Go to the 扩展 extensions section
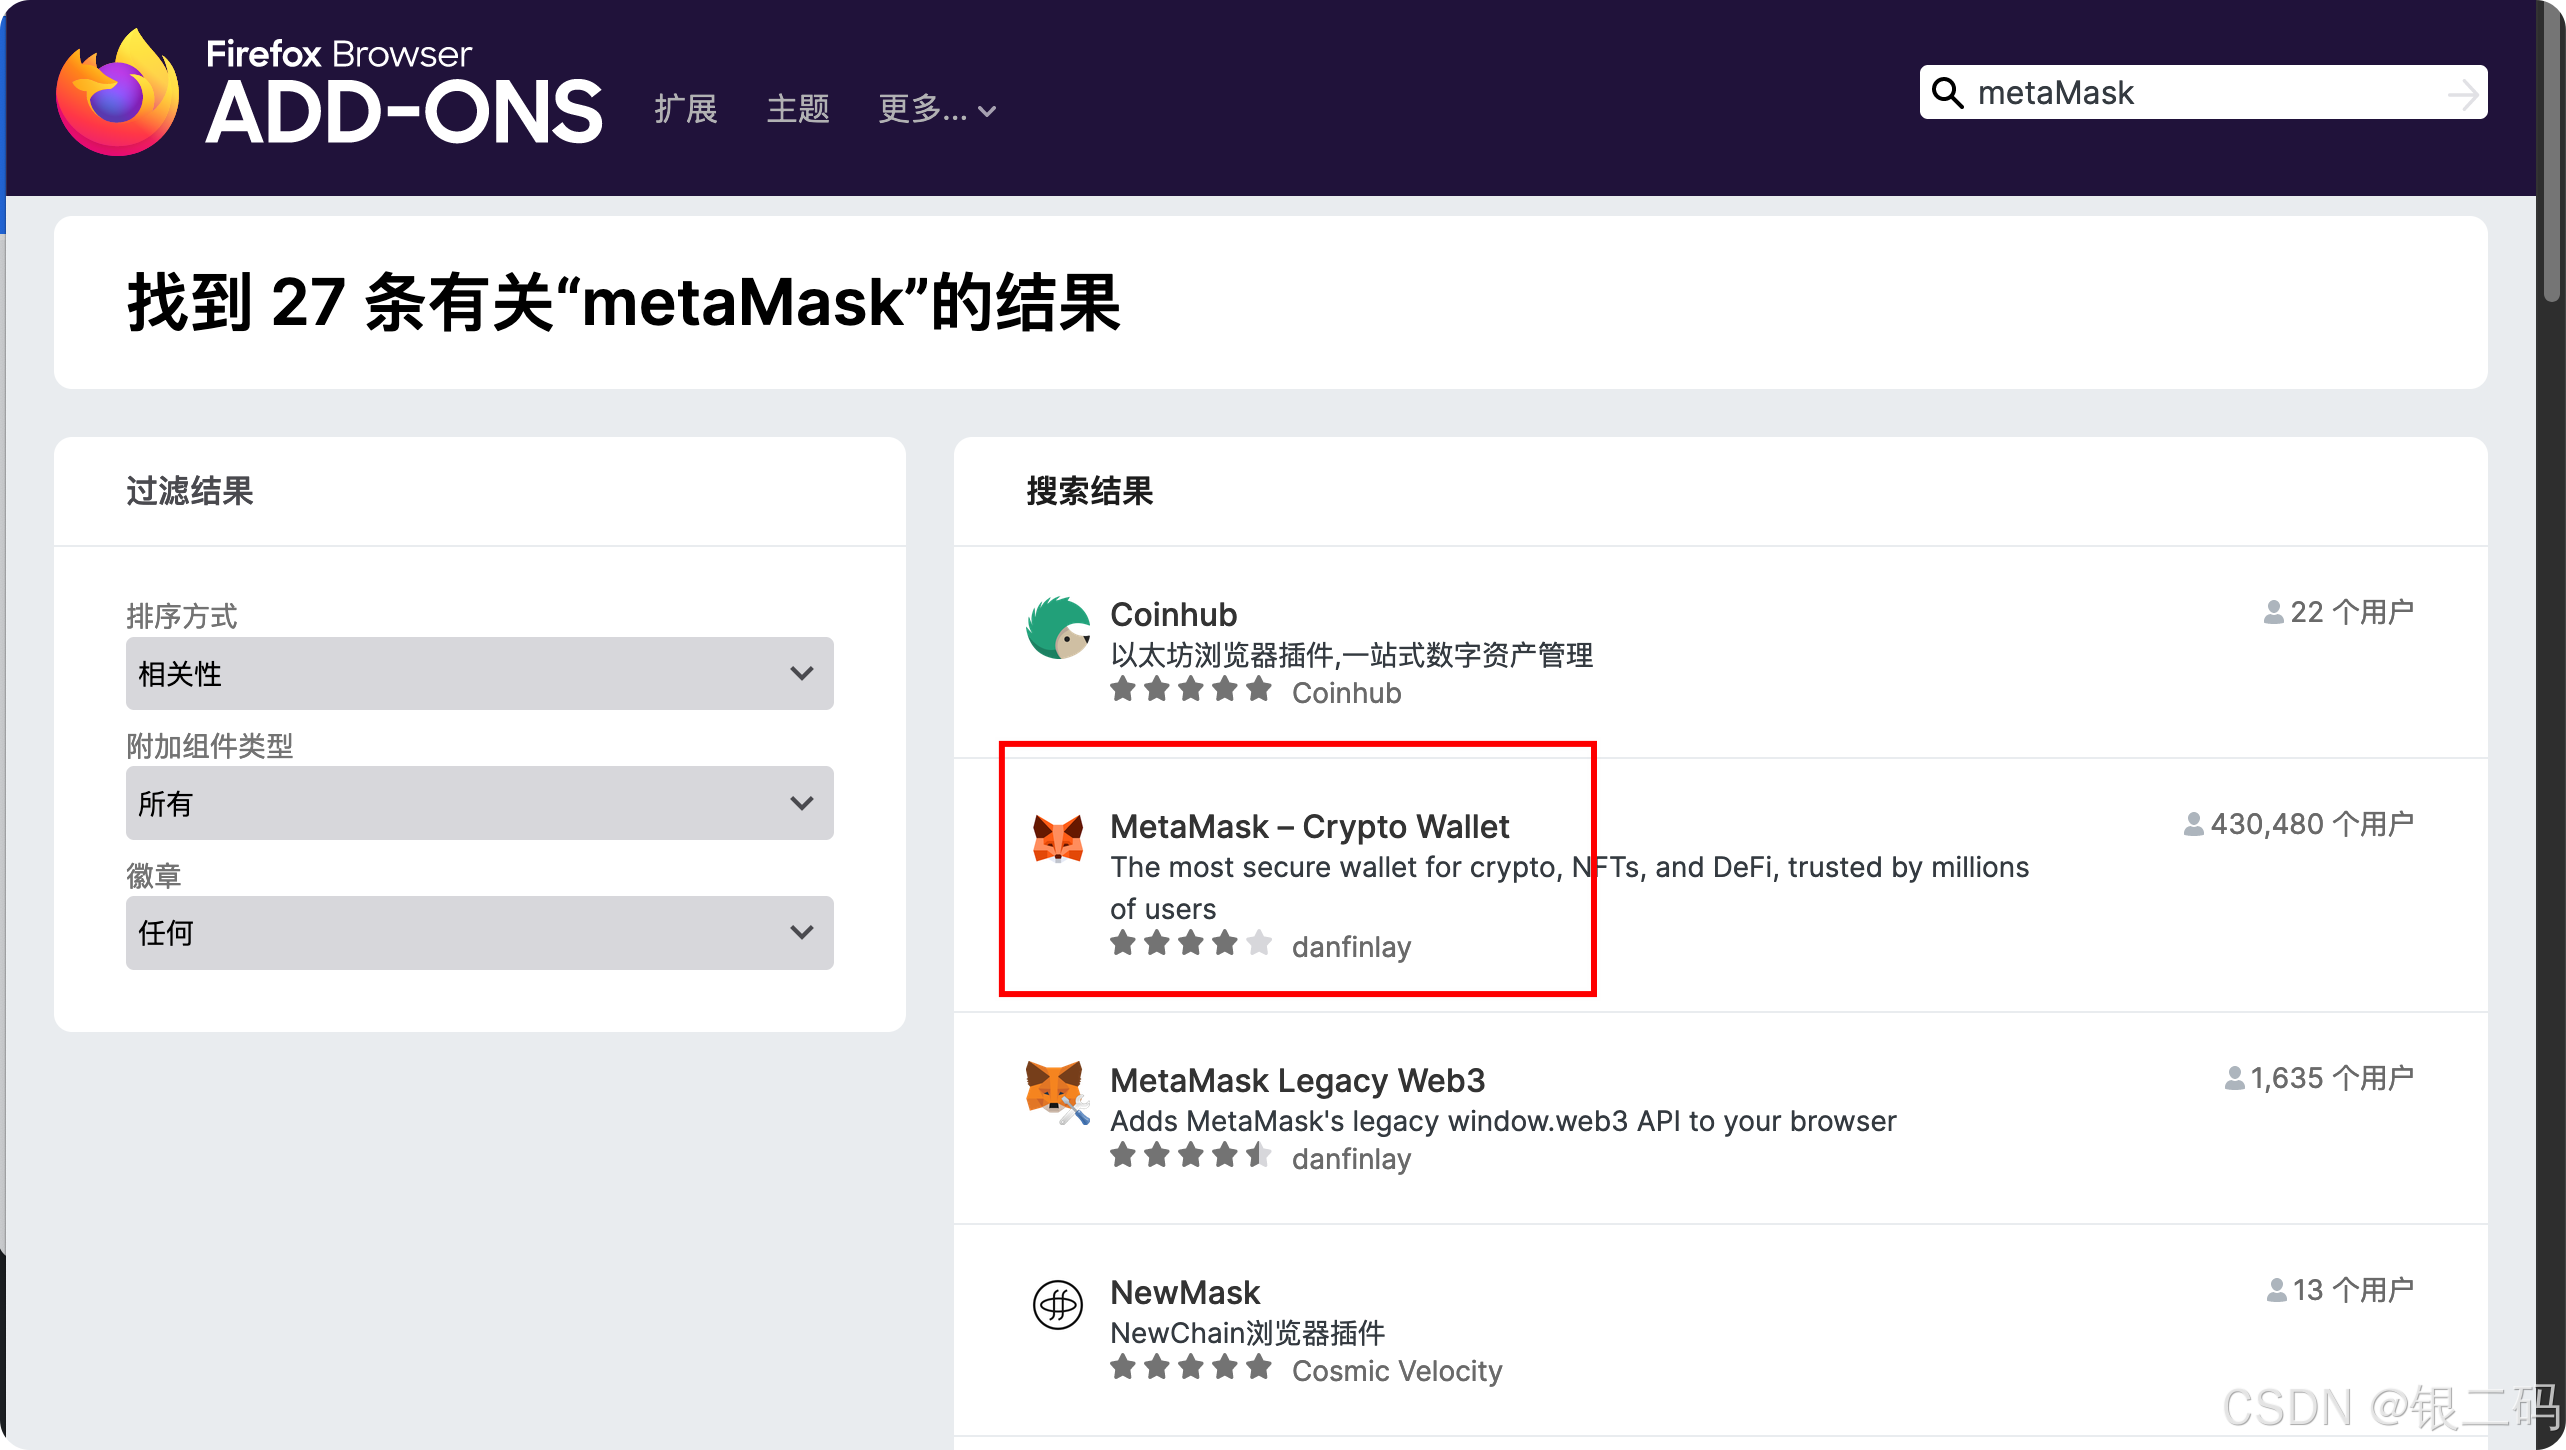The width and height of the screenshot is (2566, 1450). [x=686, y=109]
